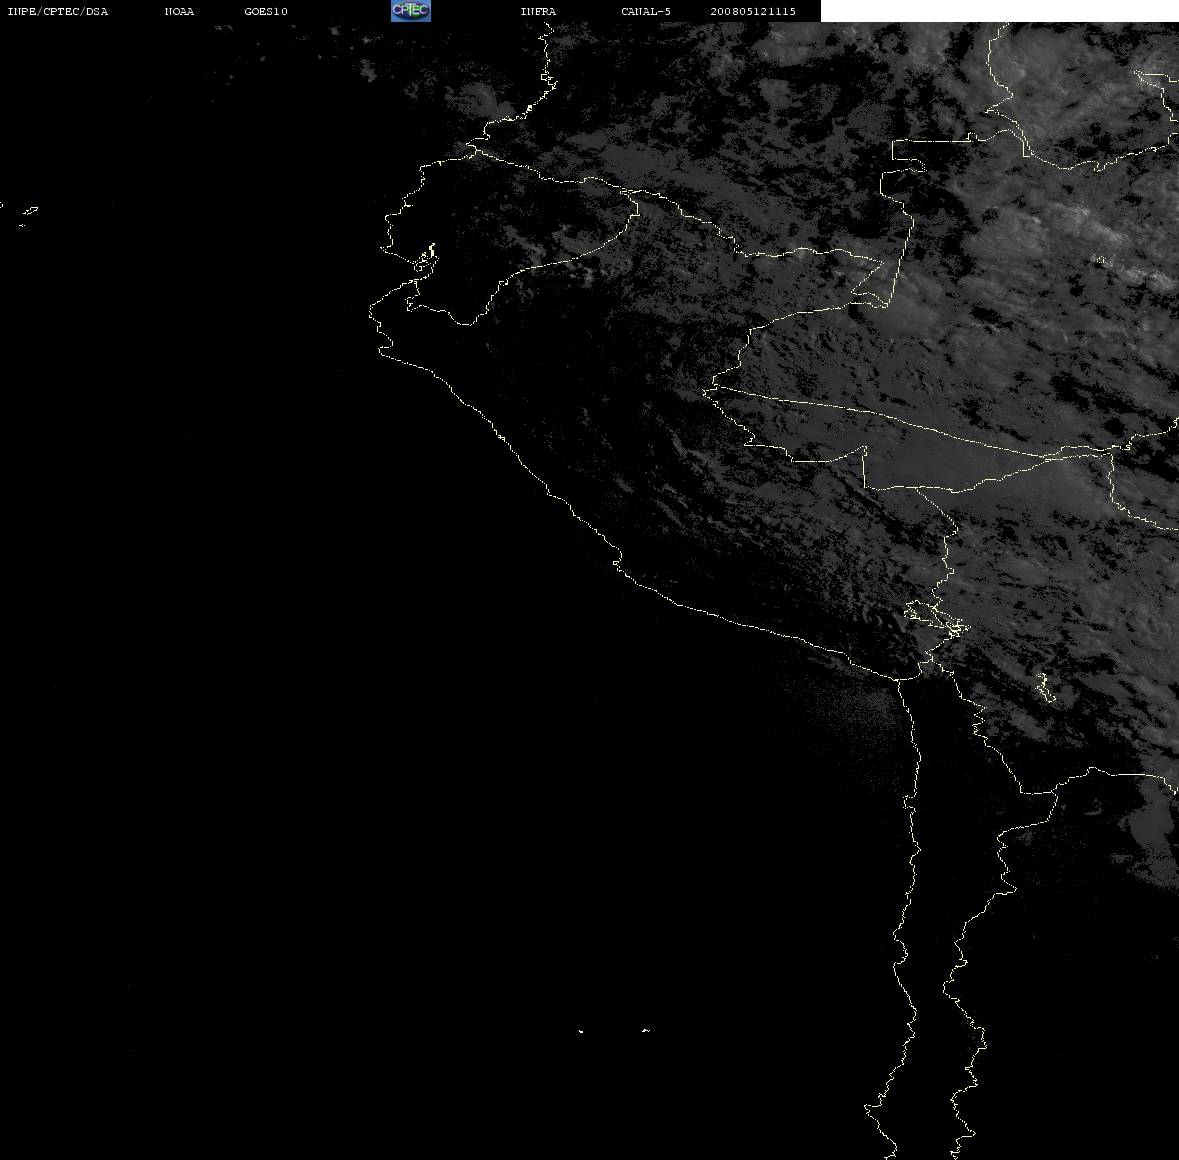Click the Peru–Chile border at the coast
The width and height of the screenshot is (1179, 1160).
click(x=898, y=679)
